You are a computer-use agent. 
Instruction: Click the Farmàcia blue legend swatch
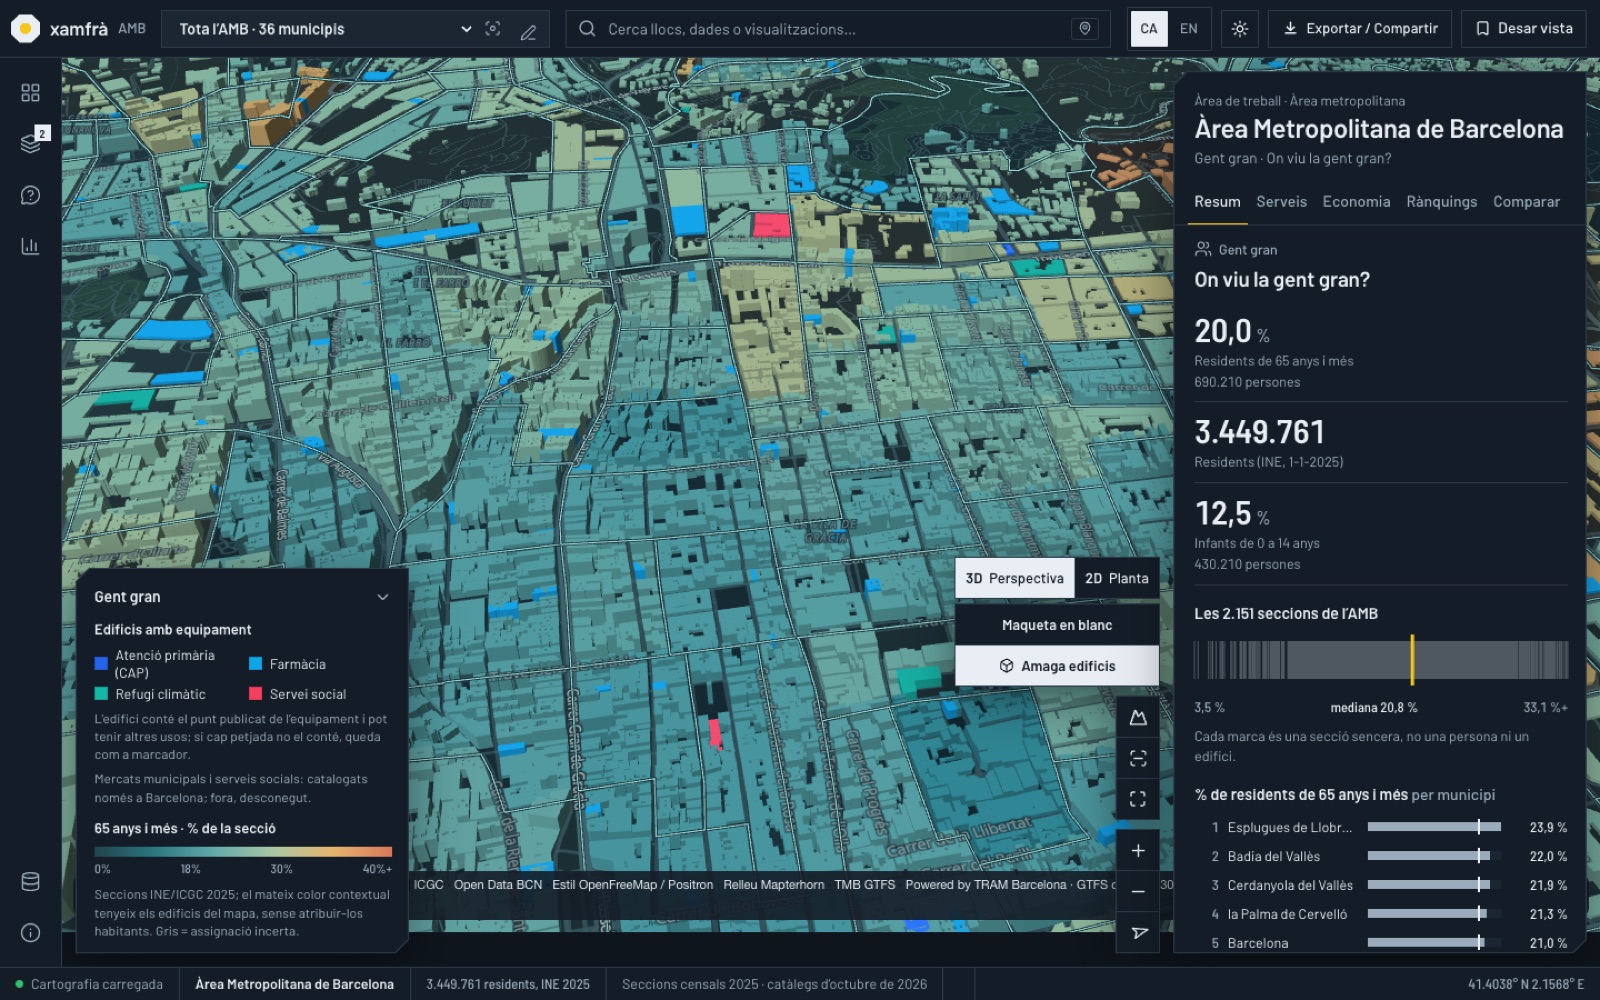[x=255, y=664]
